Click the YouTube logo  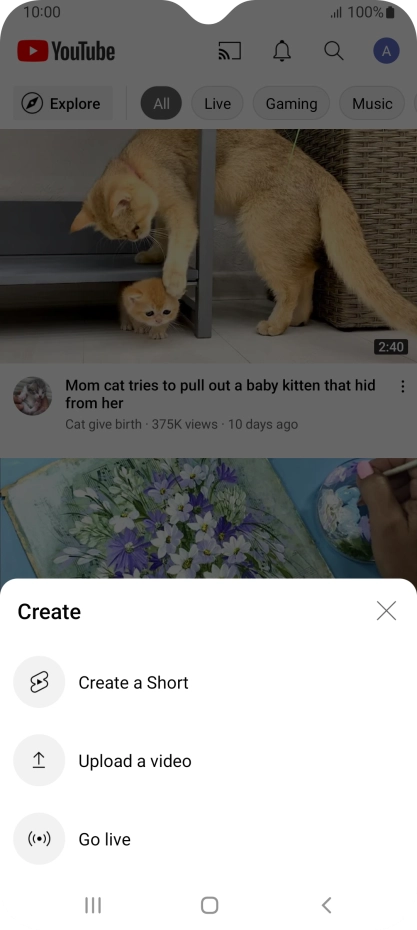(66, 52)
